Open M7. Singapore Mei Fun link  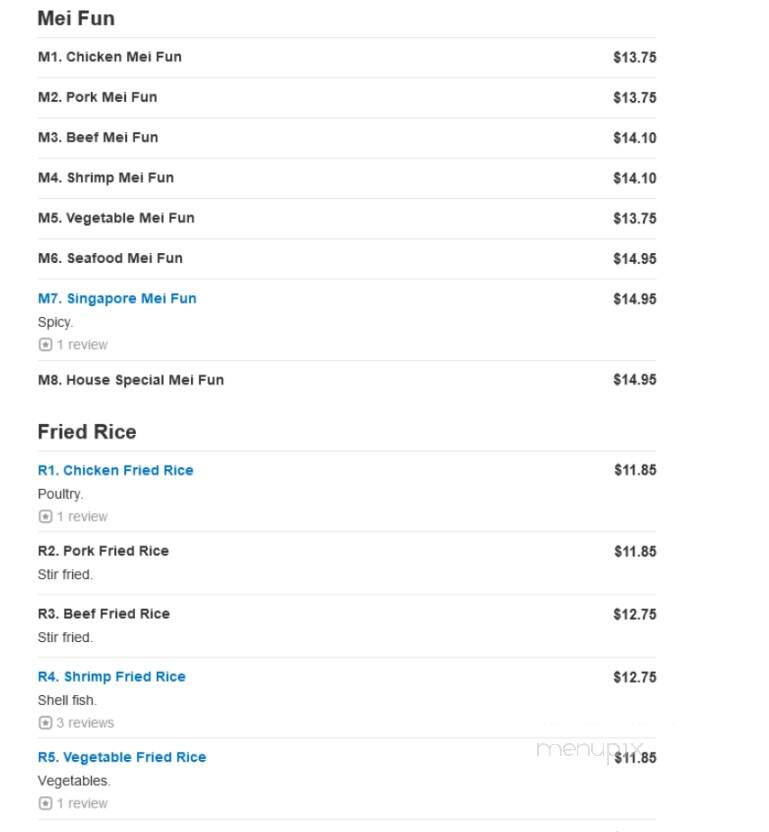click(x=117, y=299)
